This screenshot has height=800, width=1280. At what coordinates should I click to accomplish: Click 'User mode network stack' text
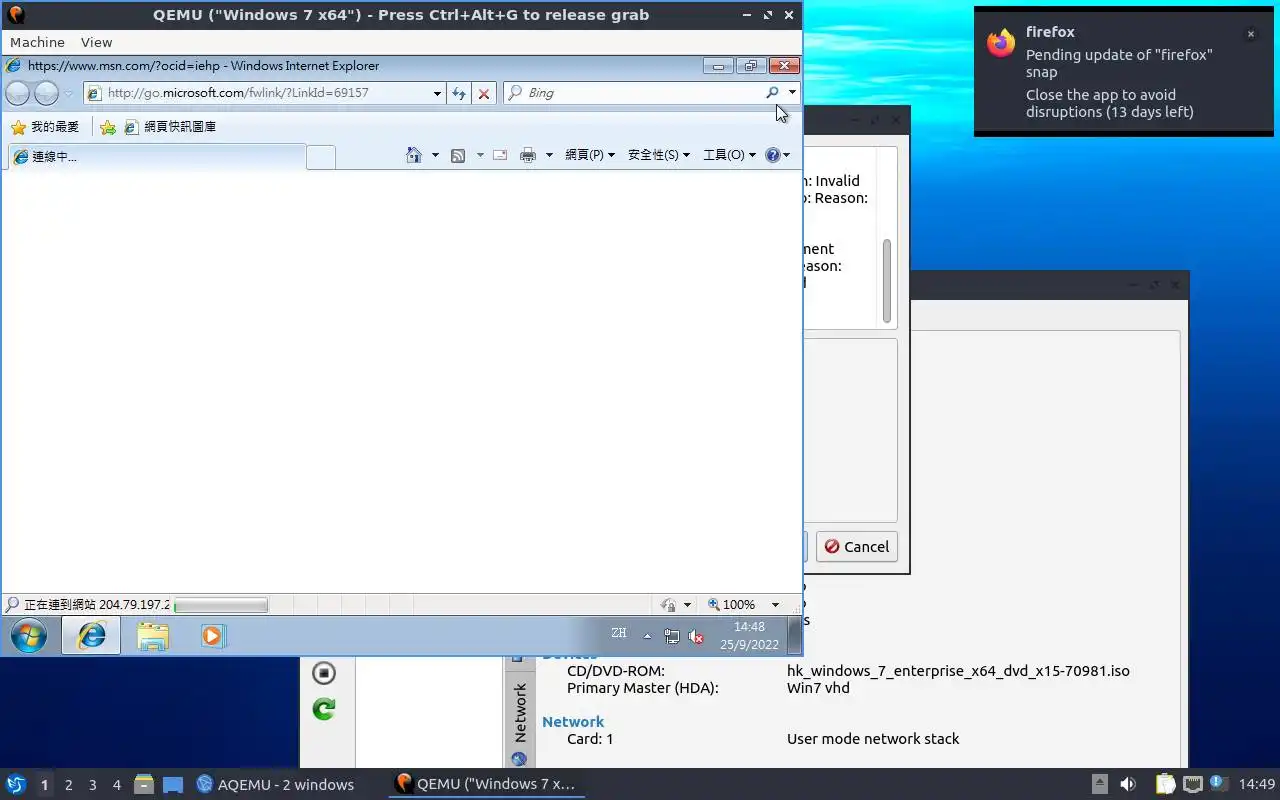tap(873, 739)
